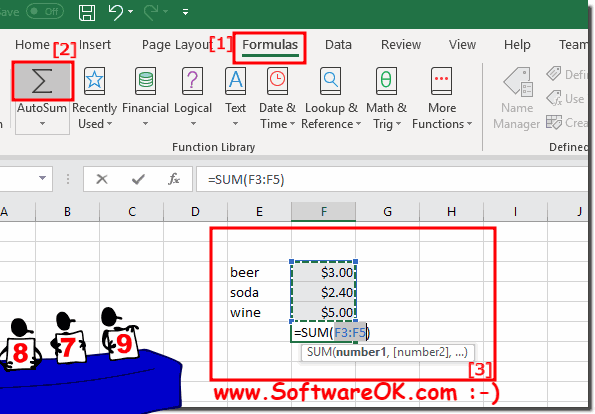Viewport: 595px width, 414px height.
Task: Expand the More Functions dropdown arrow
Action: (x=469, y=124)
